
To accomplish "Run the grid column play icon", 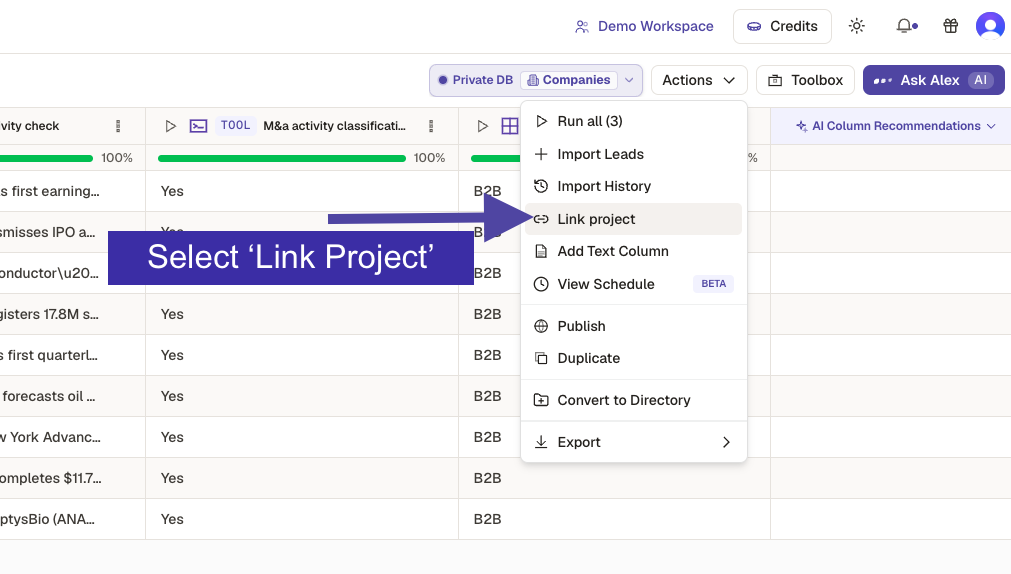I will point(482,126).
